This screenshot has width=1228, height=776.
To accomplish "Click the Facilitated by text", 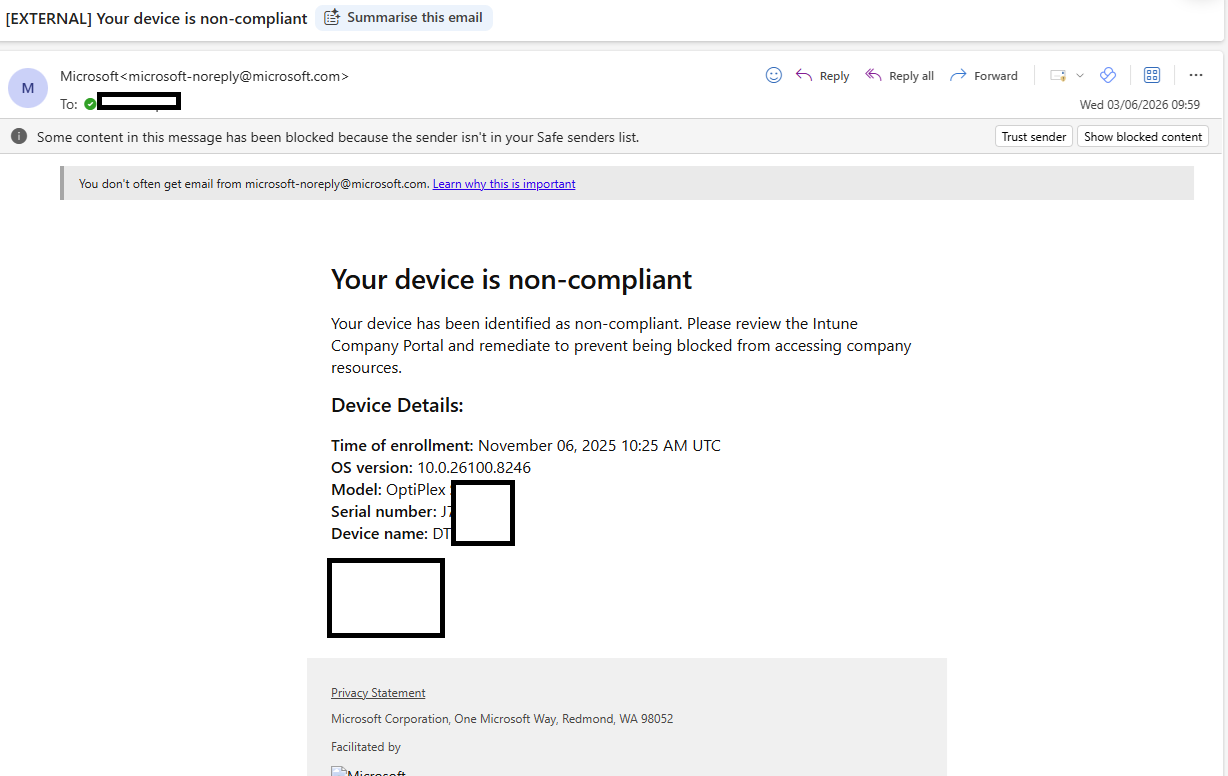I will 366,747.
